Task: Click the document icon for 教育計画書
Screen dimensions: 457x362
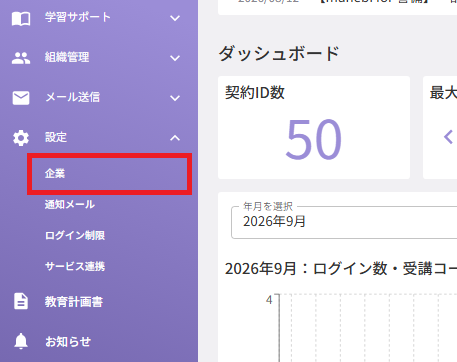Action: tap(21, 301)
